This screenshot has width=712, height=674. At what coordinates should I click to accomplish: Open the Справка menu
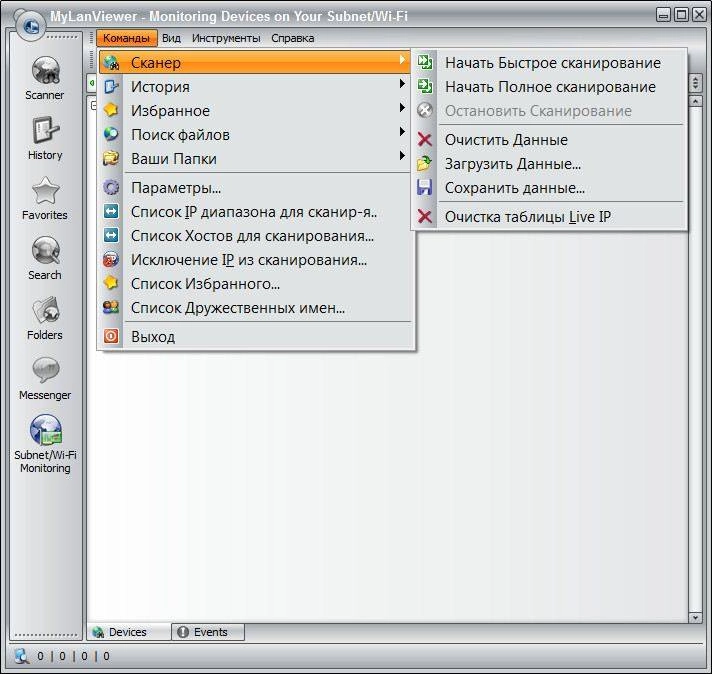coord(292,38)
